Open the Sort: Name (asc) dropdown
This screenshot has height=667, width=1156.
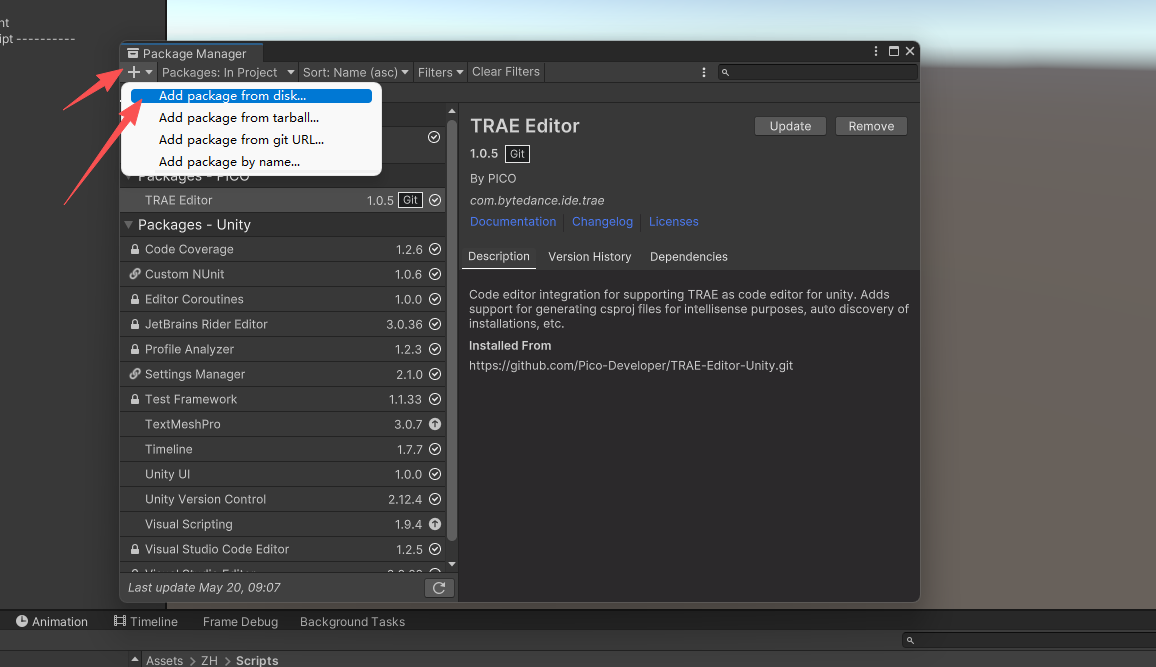tap(355, 72)
